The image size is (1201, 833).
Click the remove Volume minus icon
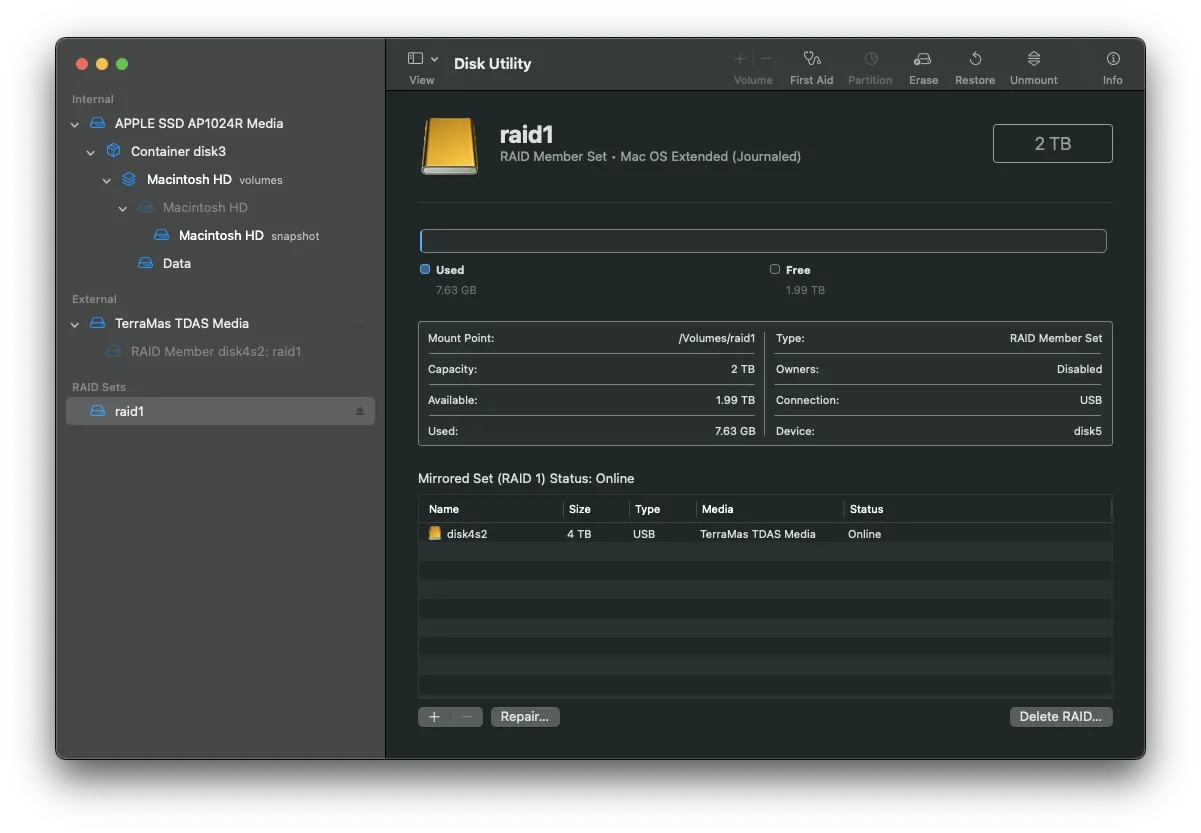point(766,59)
